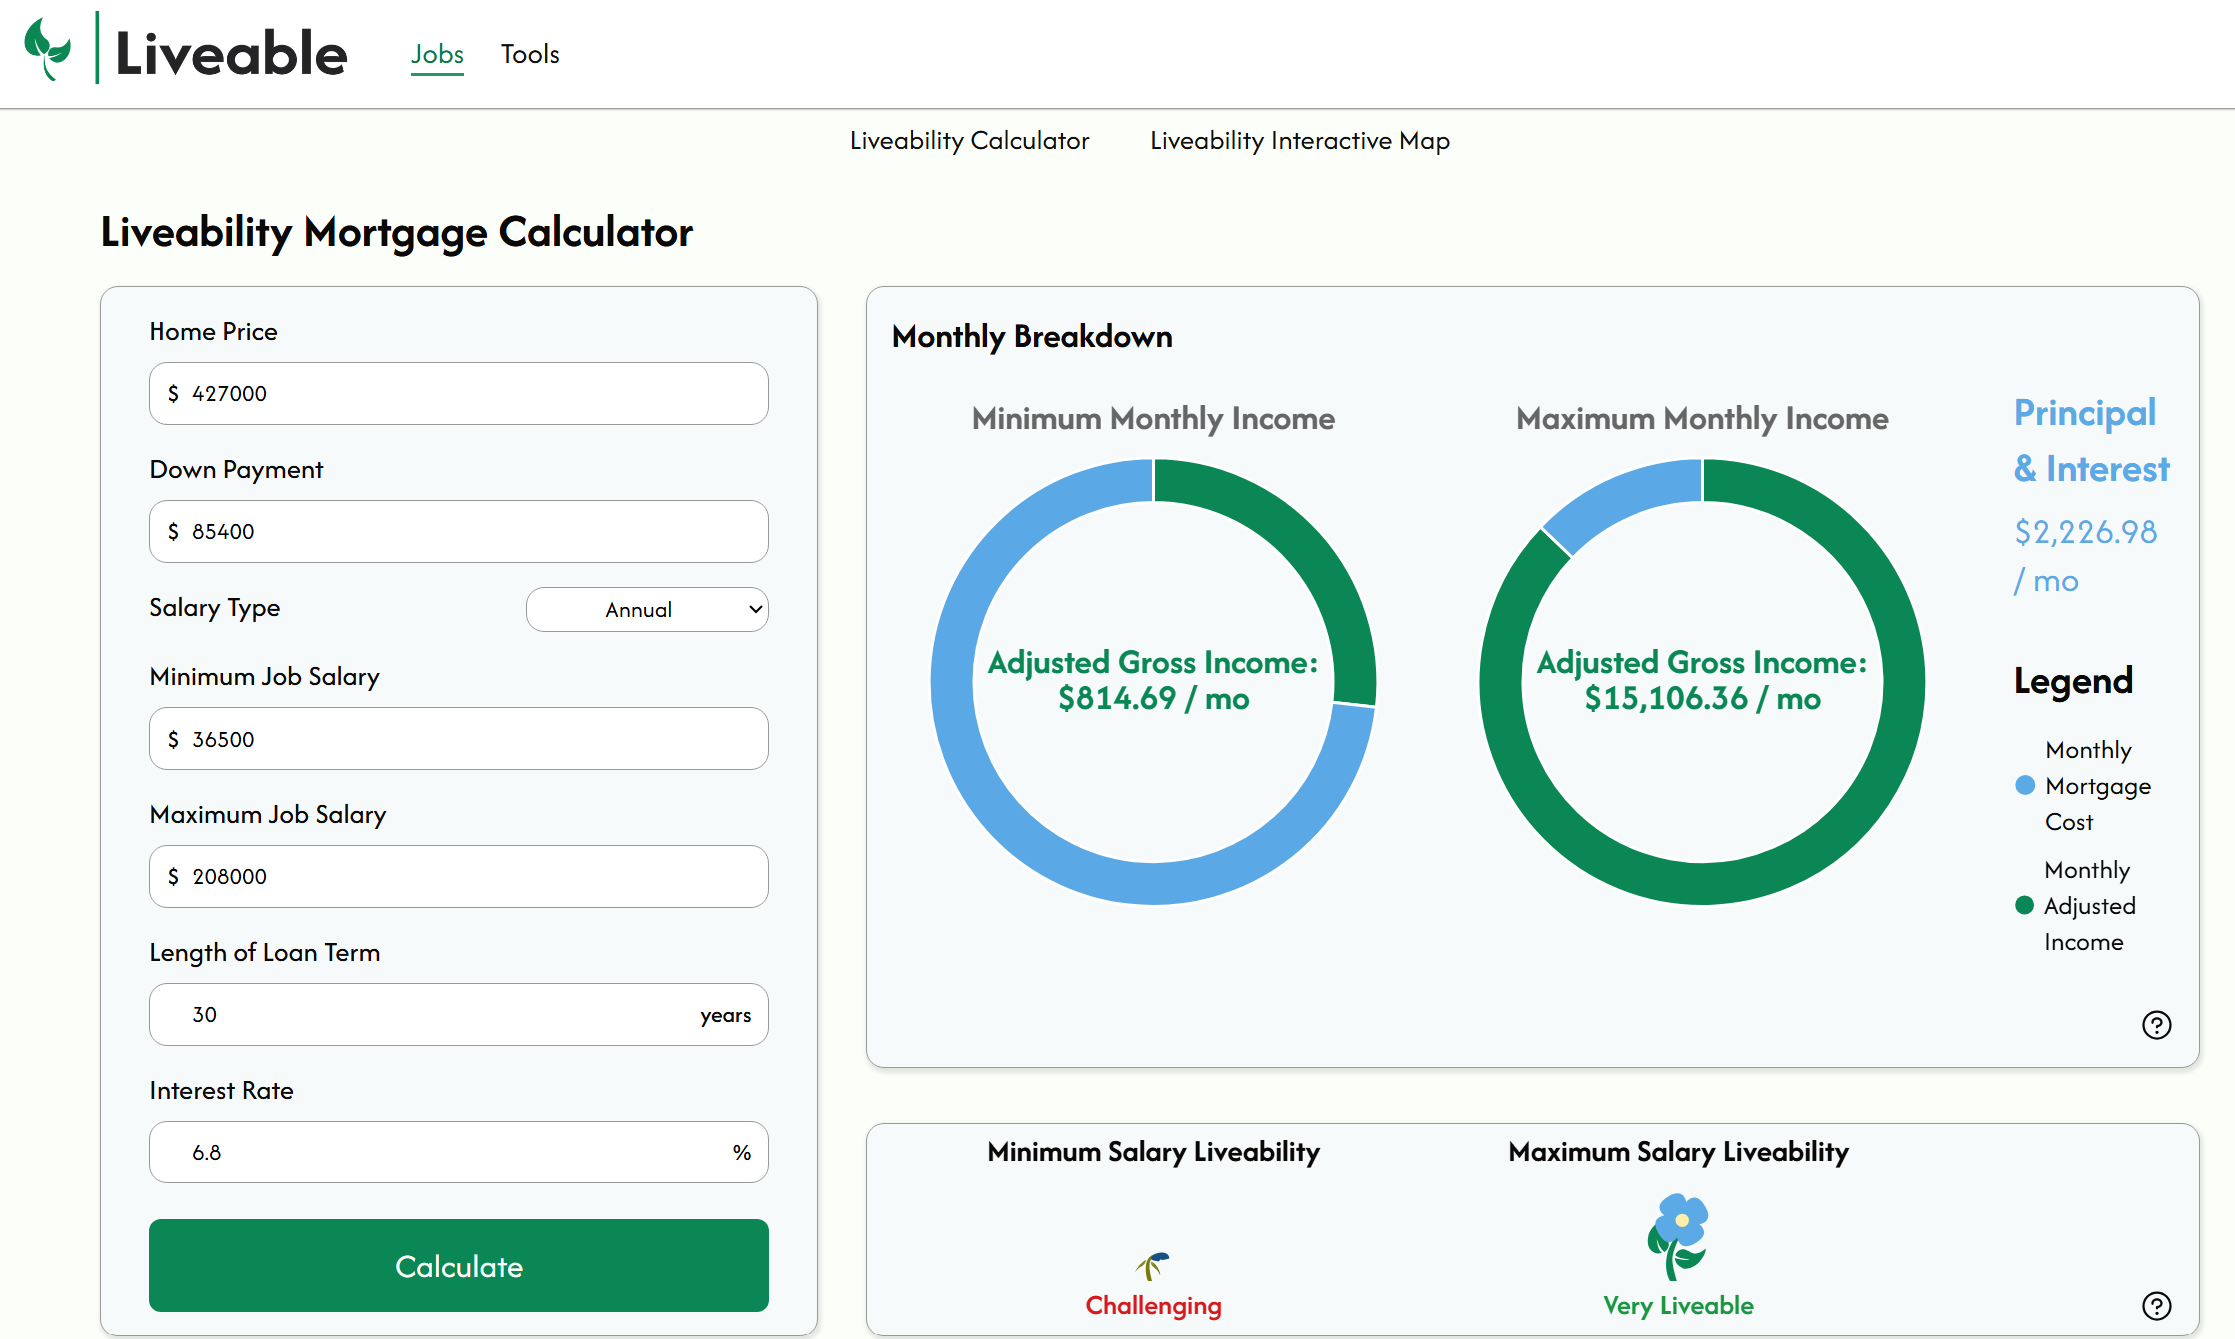This screenshot has height=1339, width=2235.
Task: Click the Liveable leaf logo icon
Action: 47,48
